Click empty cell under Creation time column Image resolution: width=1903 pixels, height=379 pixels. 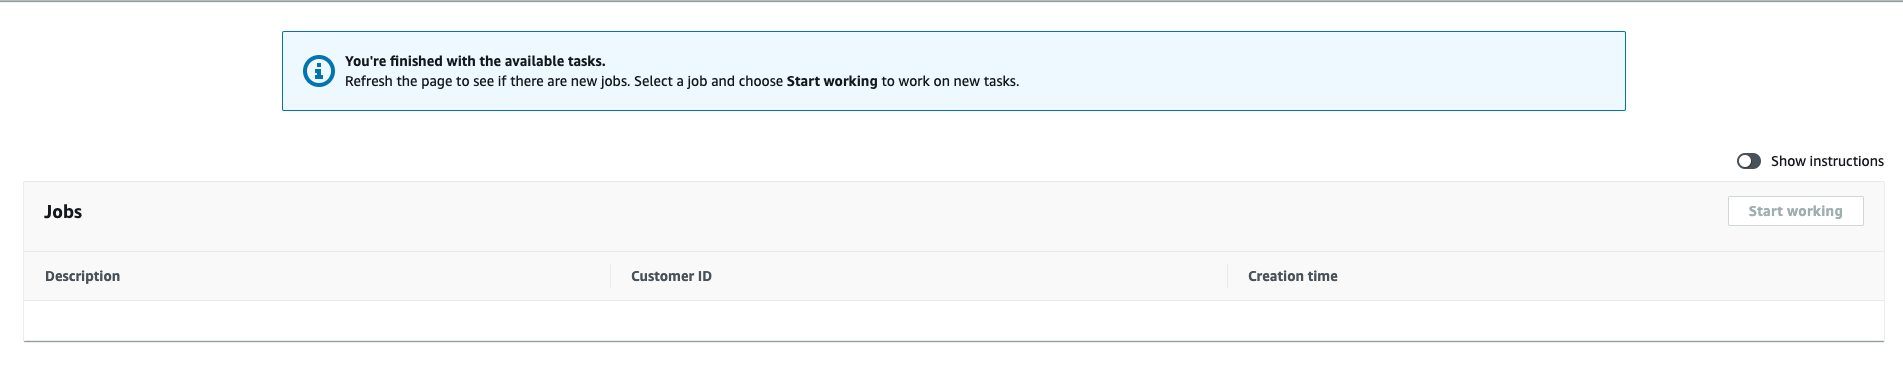pos(1556,320)
